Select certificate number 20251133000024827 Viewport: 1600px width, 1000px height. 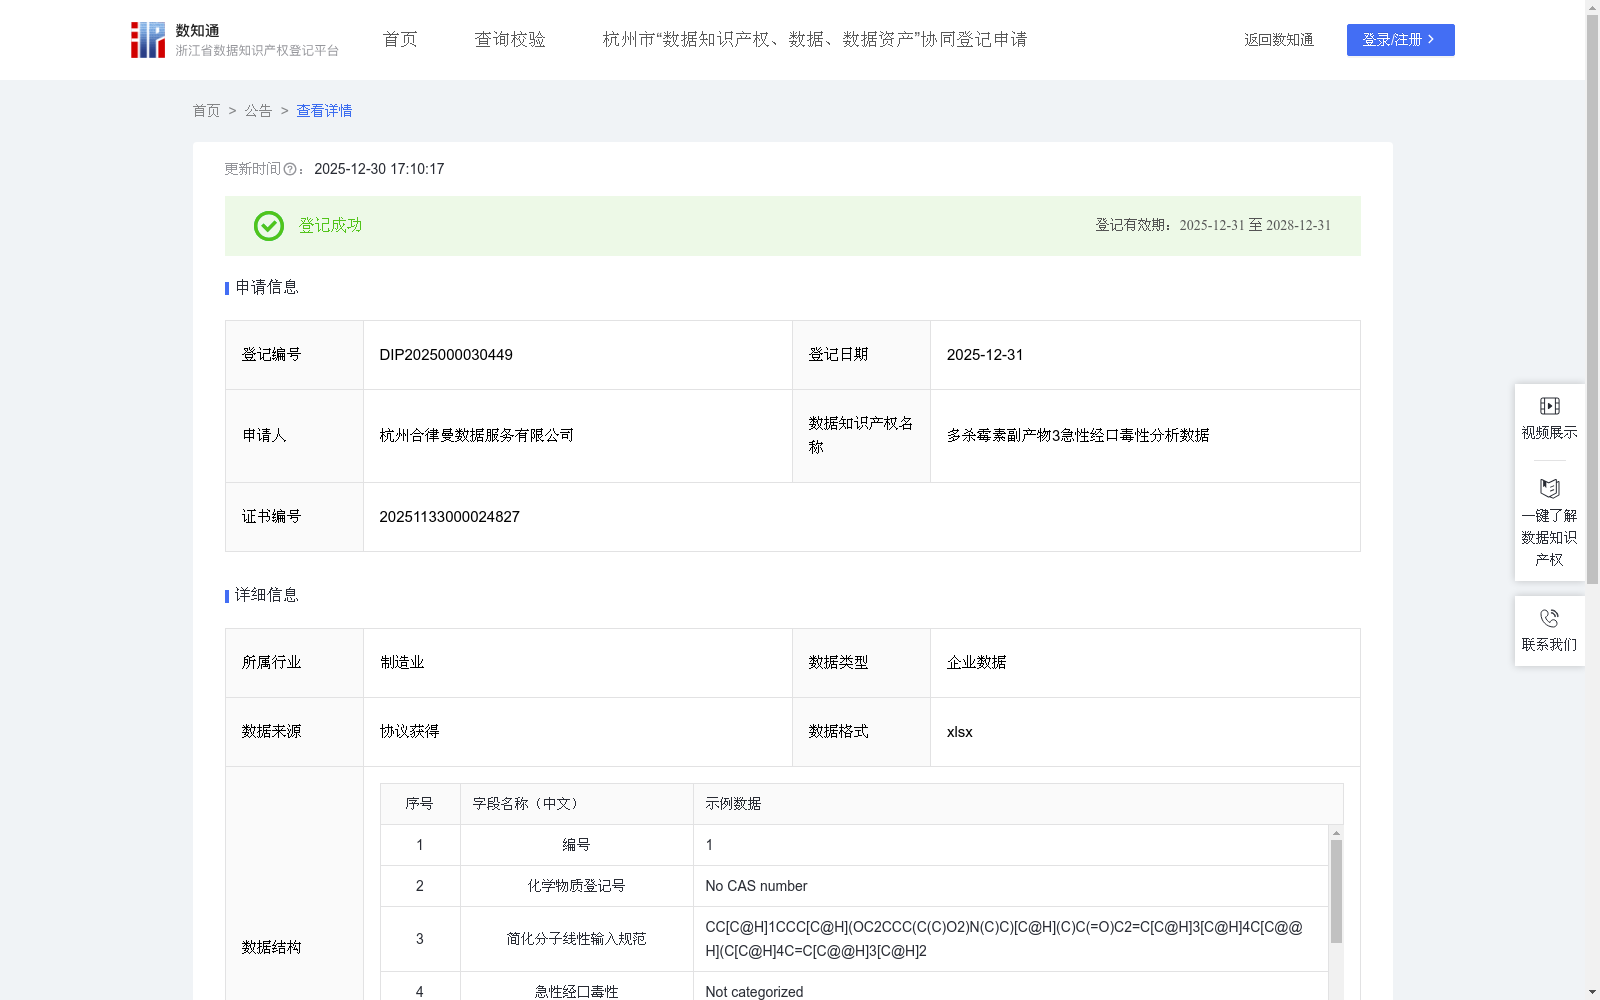[449, 517]
